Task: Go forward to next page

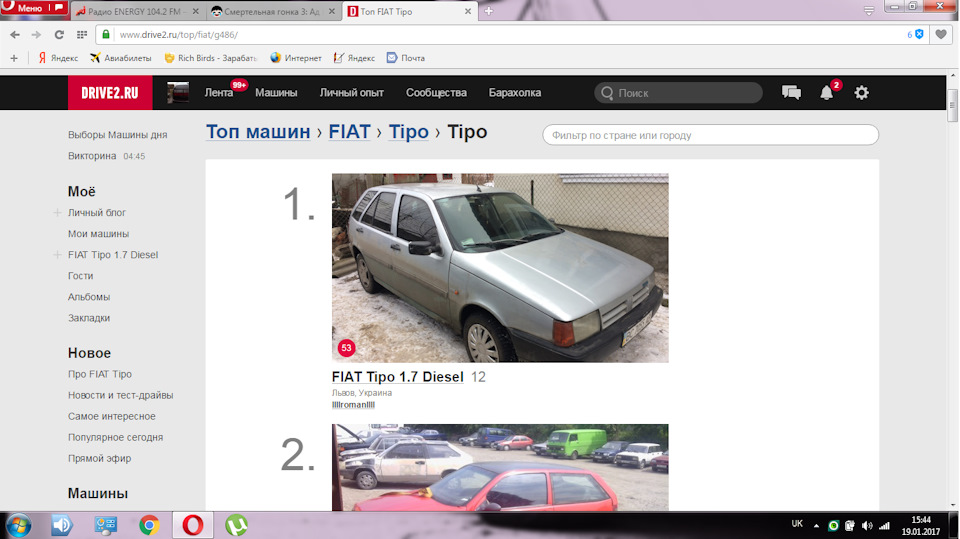Action: [x=37, y=35]
